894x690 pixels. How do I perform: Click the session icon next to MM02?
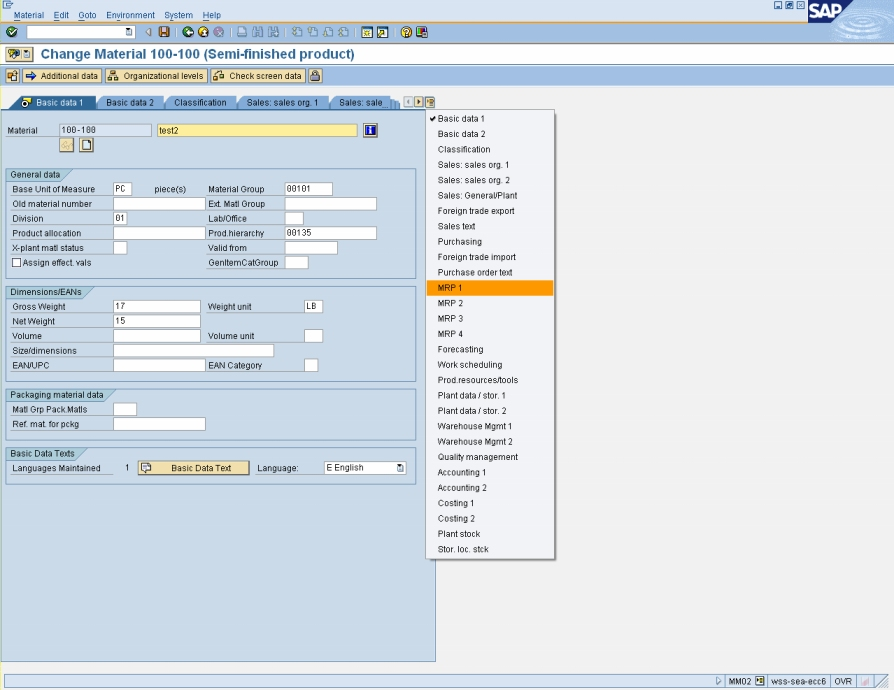coord(759,681)
